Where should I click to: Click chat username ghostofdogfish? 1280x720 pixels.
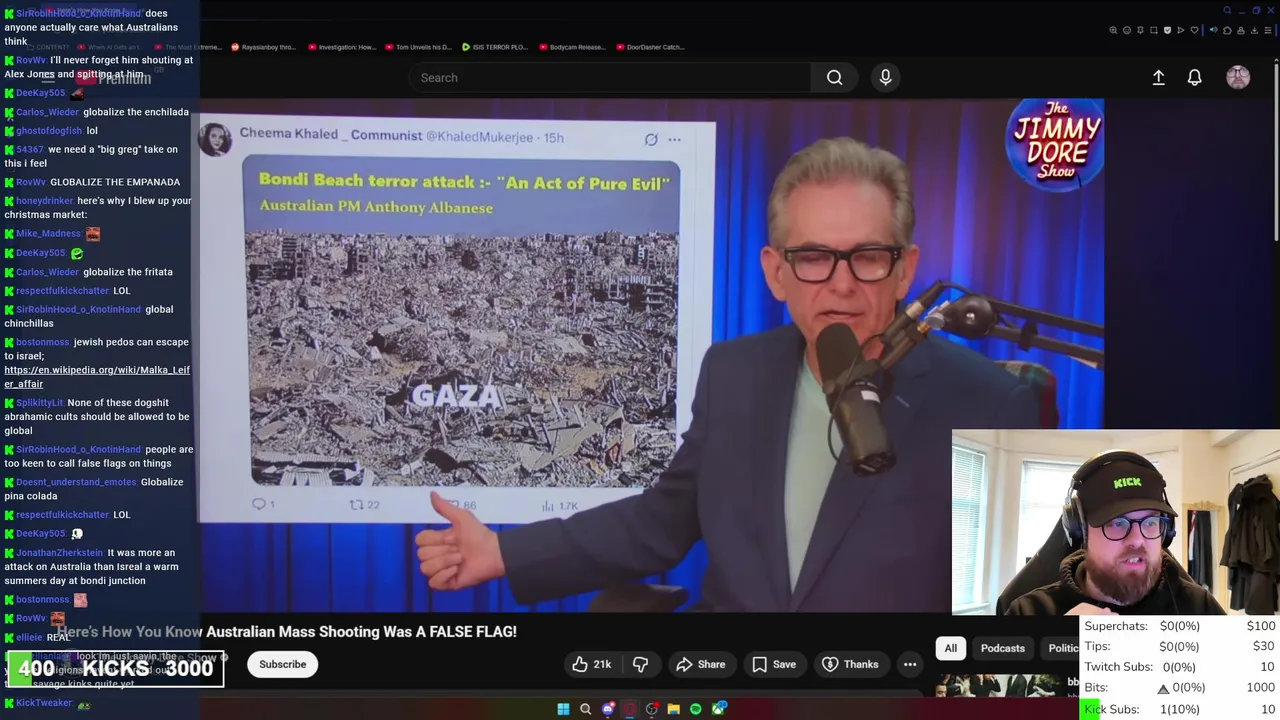(49, 131)
